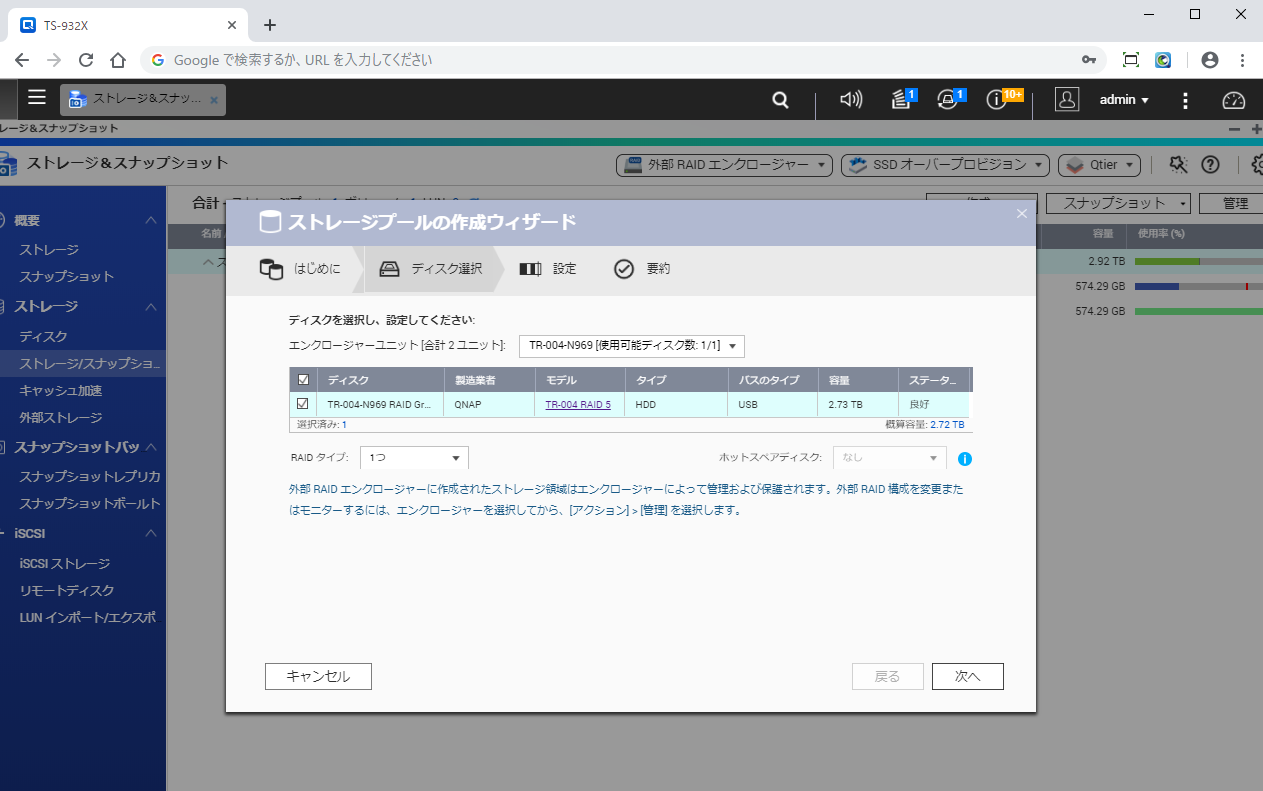This screenshot has width=1263, height=791.
Task: Select キャッシュ加速 in the sidebar
Action: pos(61,391)
